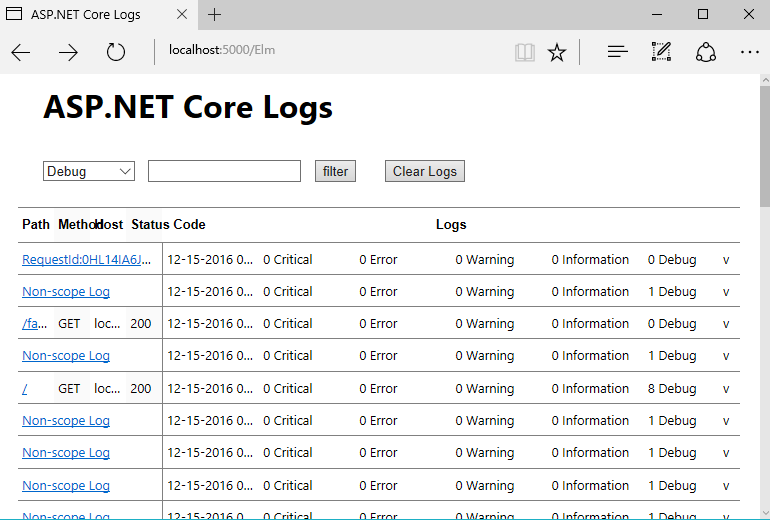Viewport: 770px width, 520px height.
Task: Maximize the browser window
Action: point(703,14)
